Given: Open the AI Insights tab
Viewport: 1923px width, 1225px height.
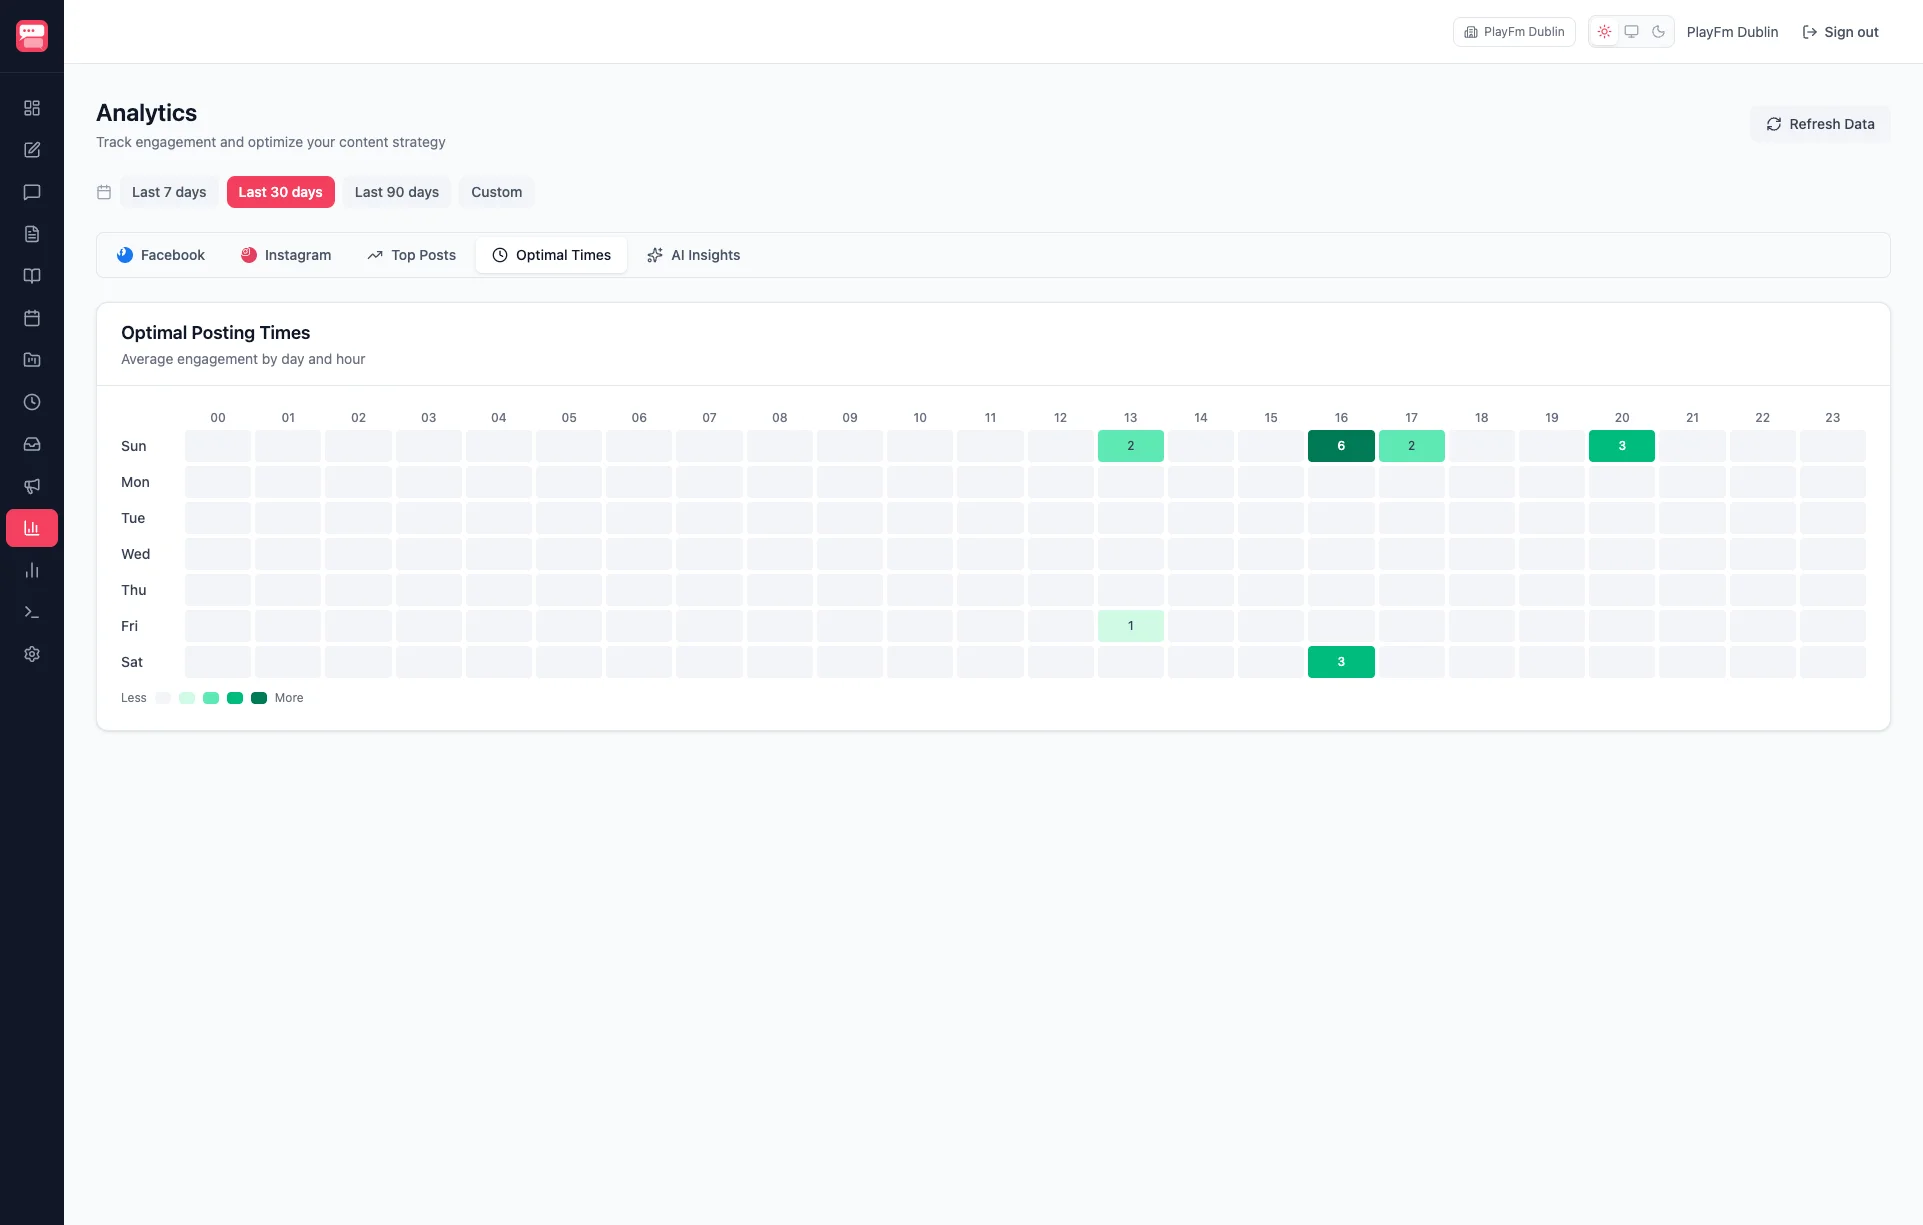Looking at the screenshot, I should point(693,255).
